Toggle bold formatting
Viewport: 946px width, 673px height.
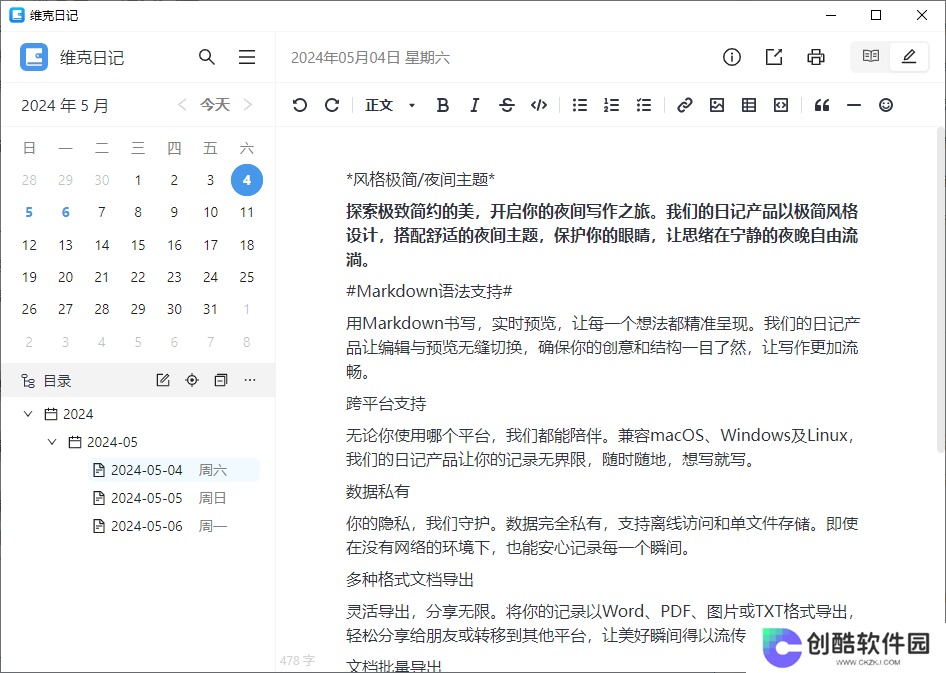tap(442, 105)
